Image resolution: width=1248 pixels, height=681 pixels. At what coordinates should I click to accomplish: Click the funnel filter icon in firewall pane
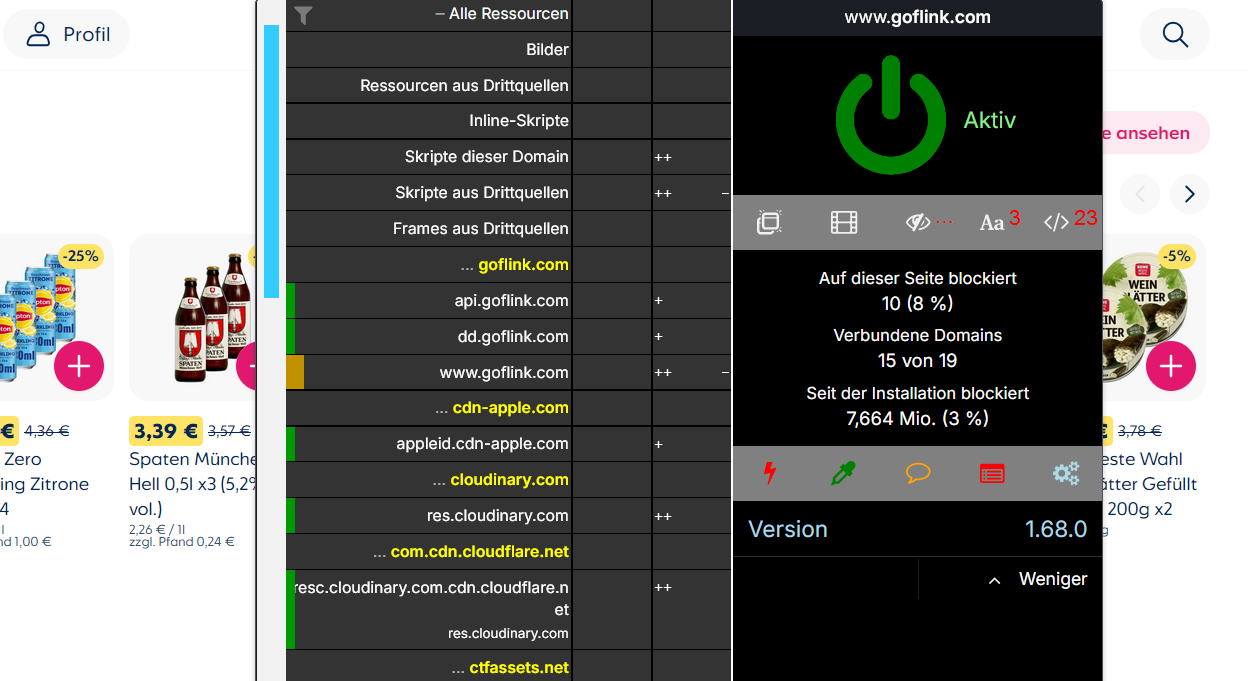coord(304,14)
